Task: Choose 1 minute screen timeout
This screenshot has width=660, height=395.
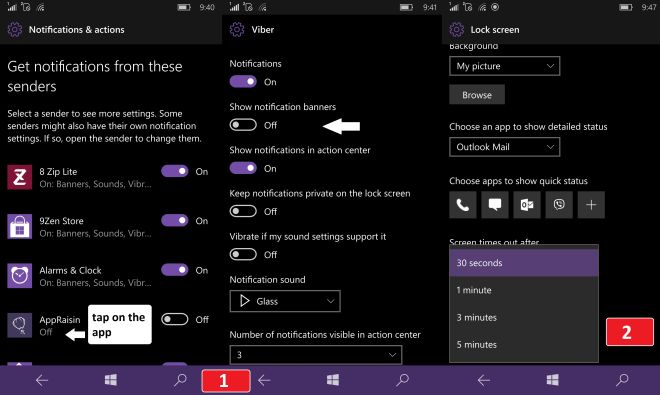Action: click(524, 290)
